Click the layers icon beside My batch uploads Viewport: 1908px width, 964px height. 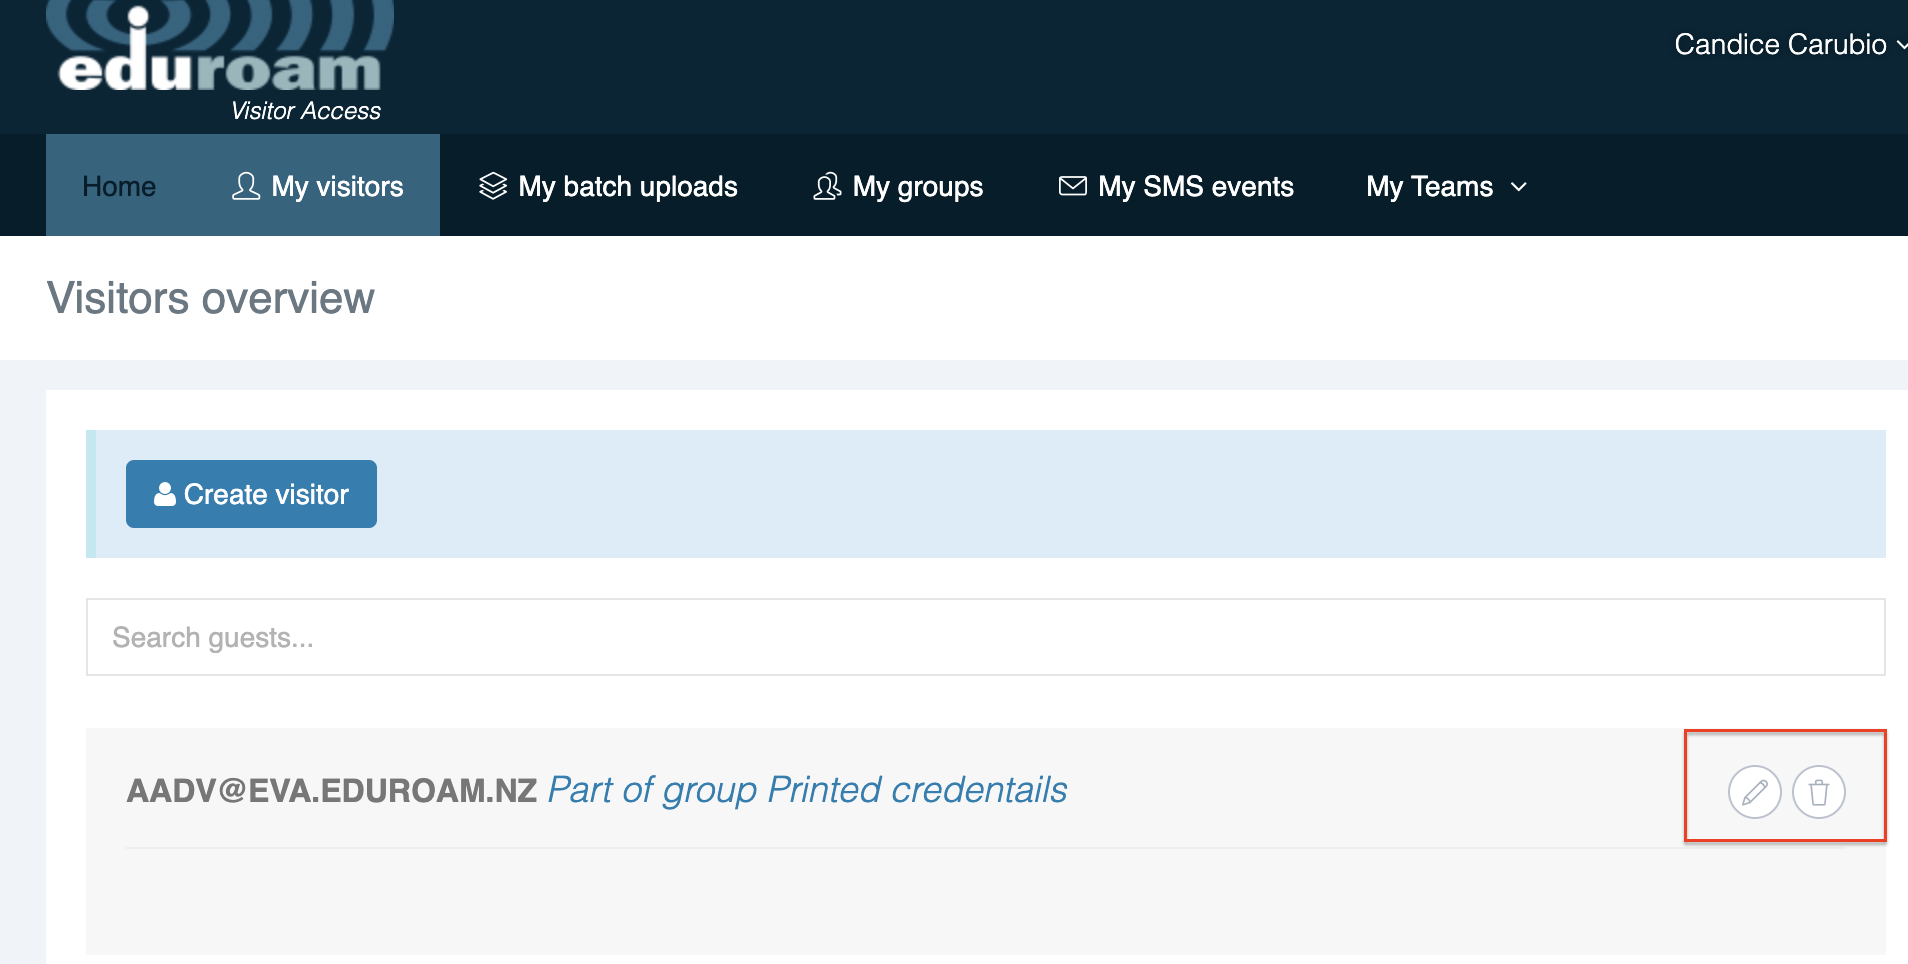492,186
